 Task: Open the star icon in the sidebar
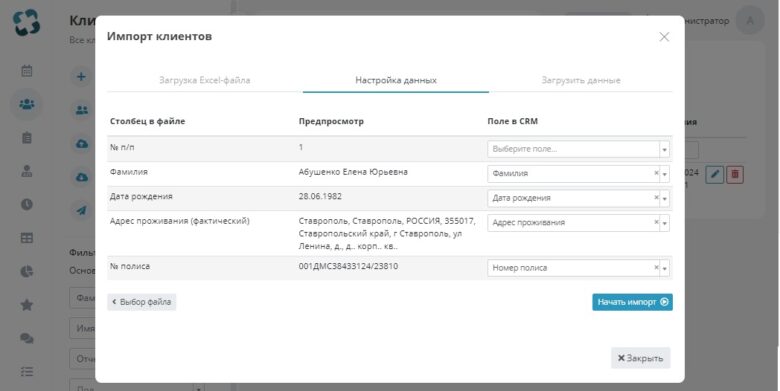(x=27, y=304)
